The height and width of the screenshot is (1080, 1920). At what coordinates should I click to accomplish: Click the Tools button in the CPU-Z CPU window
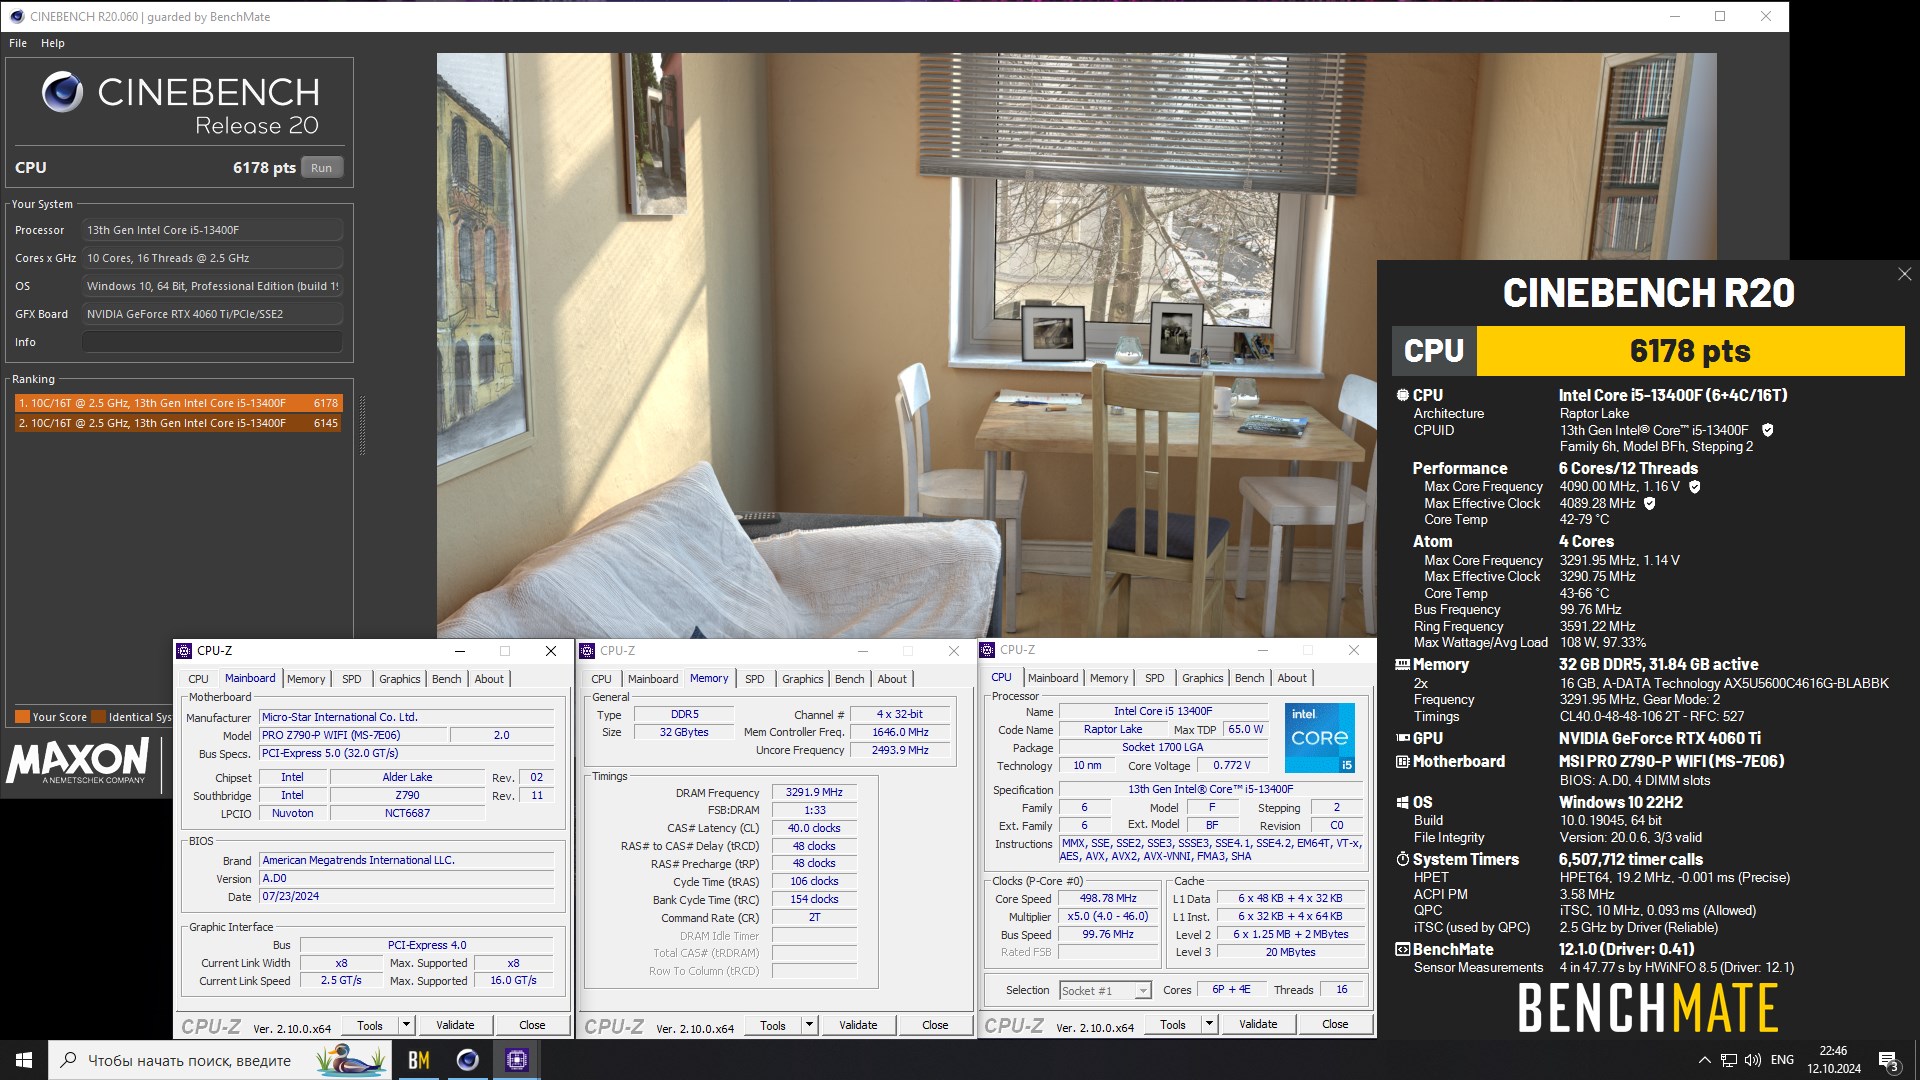click(x=1173, y=1024)
